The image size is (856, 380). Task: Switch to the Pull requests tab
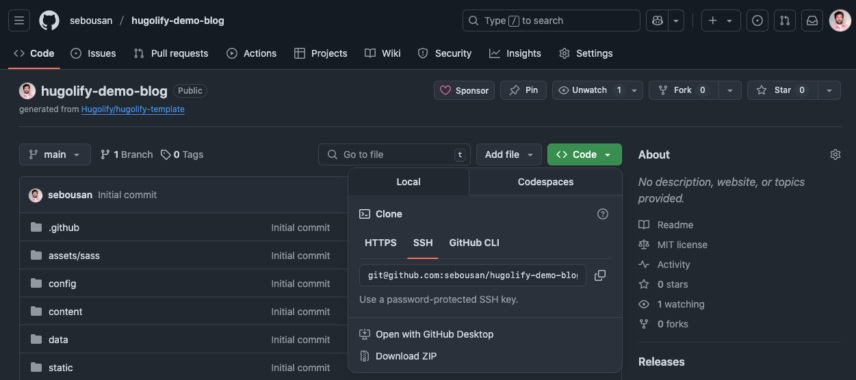[171, 54]
